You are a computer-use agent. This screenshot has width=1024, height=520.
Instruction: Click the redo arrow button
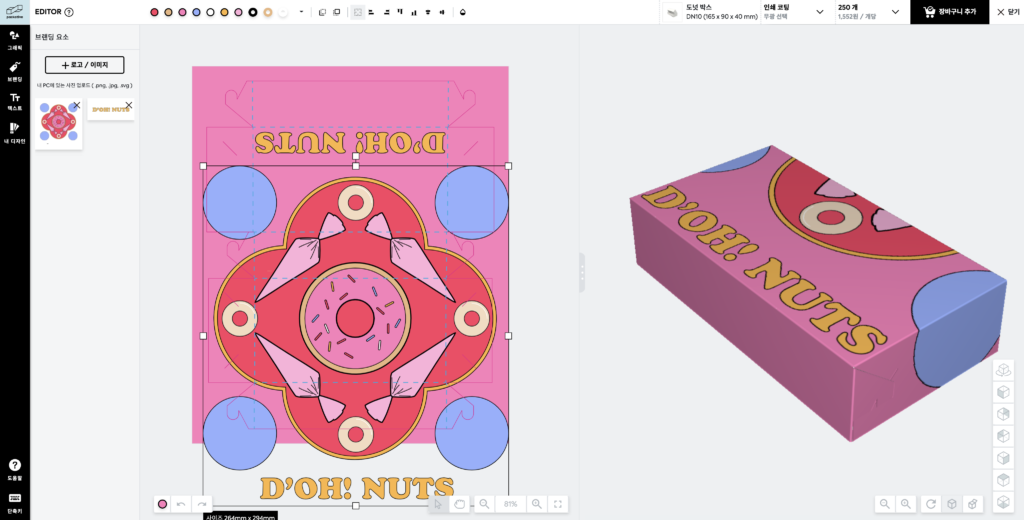(x=202, y=504)
